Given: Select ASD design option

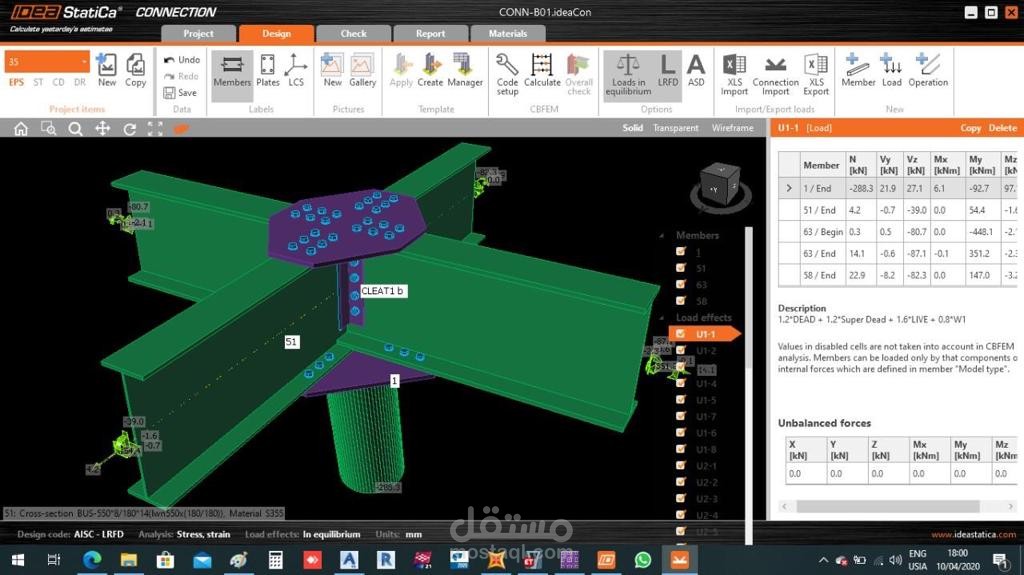Looking at the screenshot, I should pos(696,70).
